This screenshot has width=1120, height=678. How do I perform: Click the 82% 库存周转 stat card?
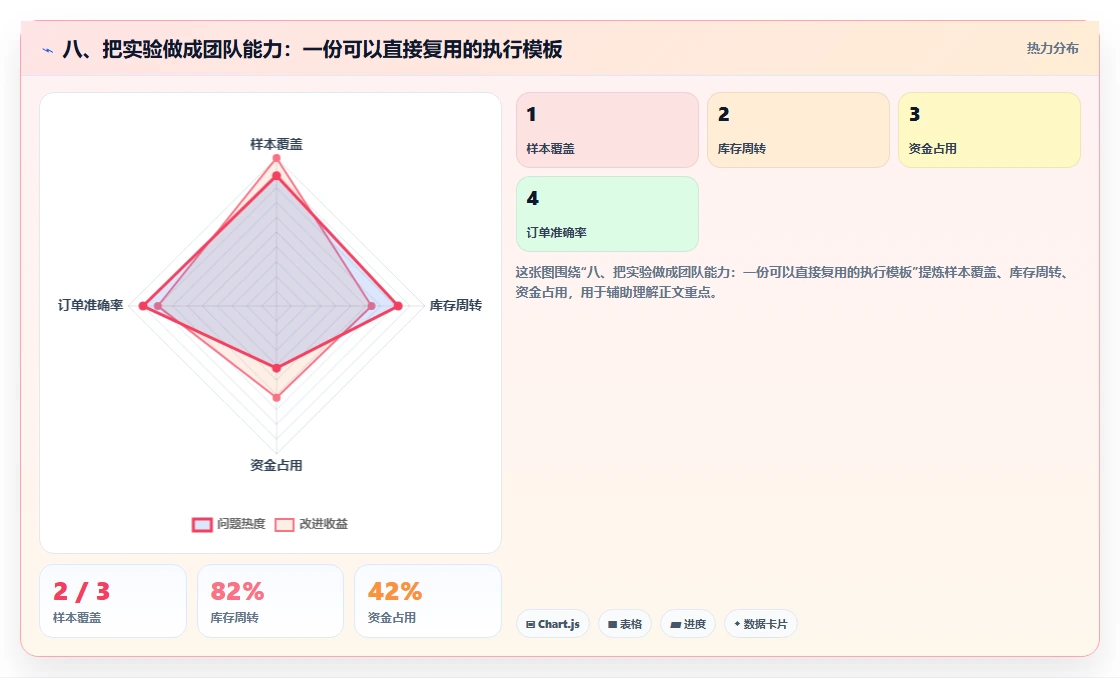(270, 601)
